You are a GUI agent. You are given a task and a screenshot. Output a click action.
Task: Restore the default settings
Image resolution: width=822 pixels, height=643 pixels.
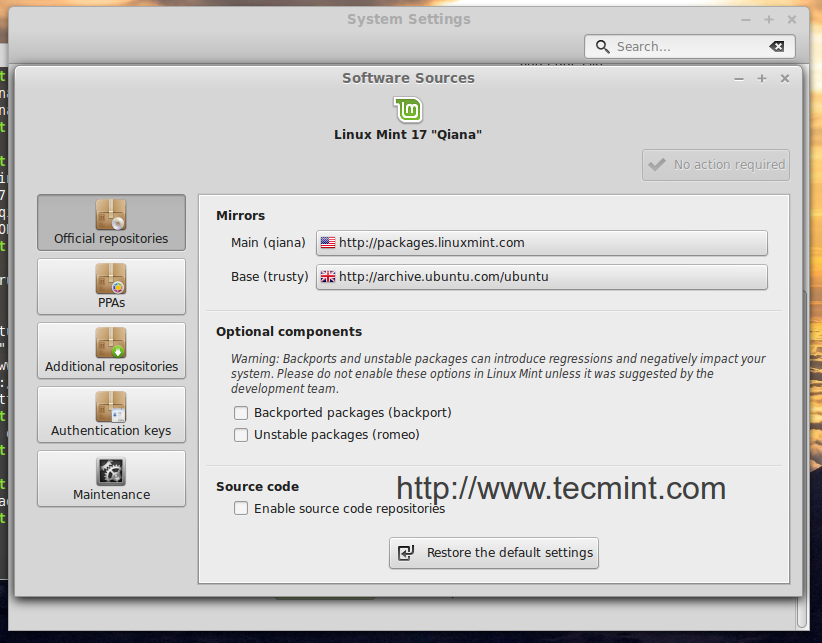coord(494,553)
